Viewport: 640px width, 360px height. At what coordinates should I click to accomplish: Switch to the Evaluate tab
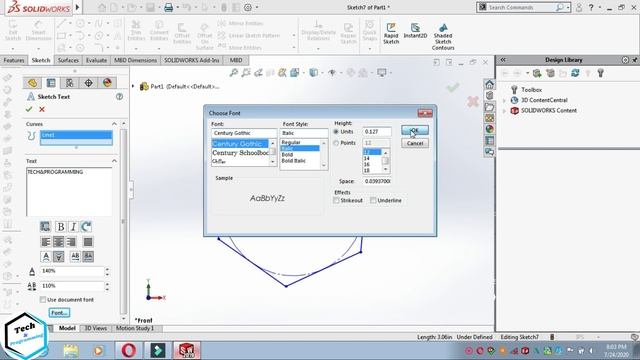coord(96,60)
